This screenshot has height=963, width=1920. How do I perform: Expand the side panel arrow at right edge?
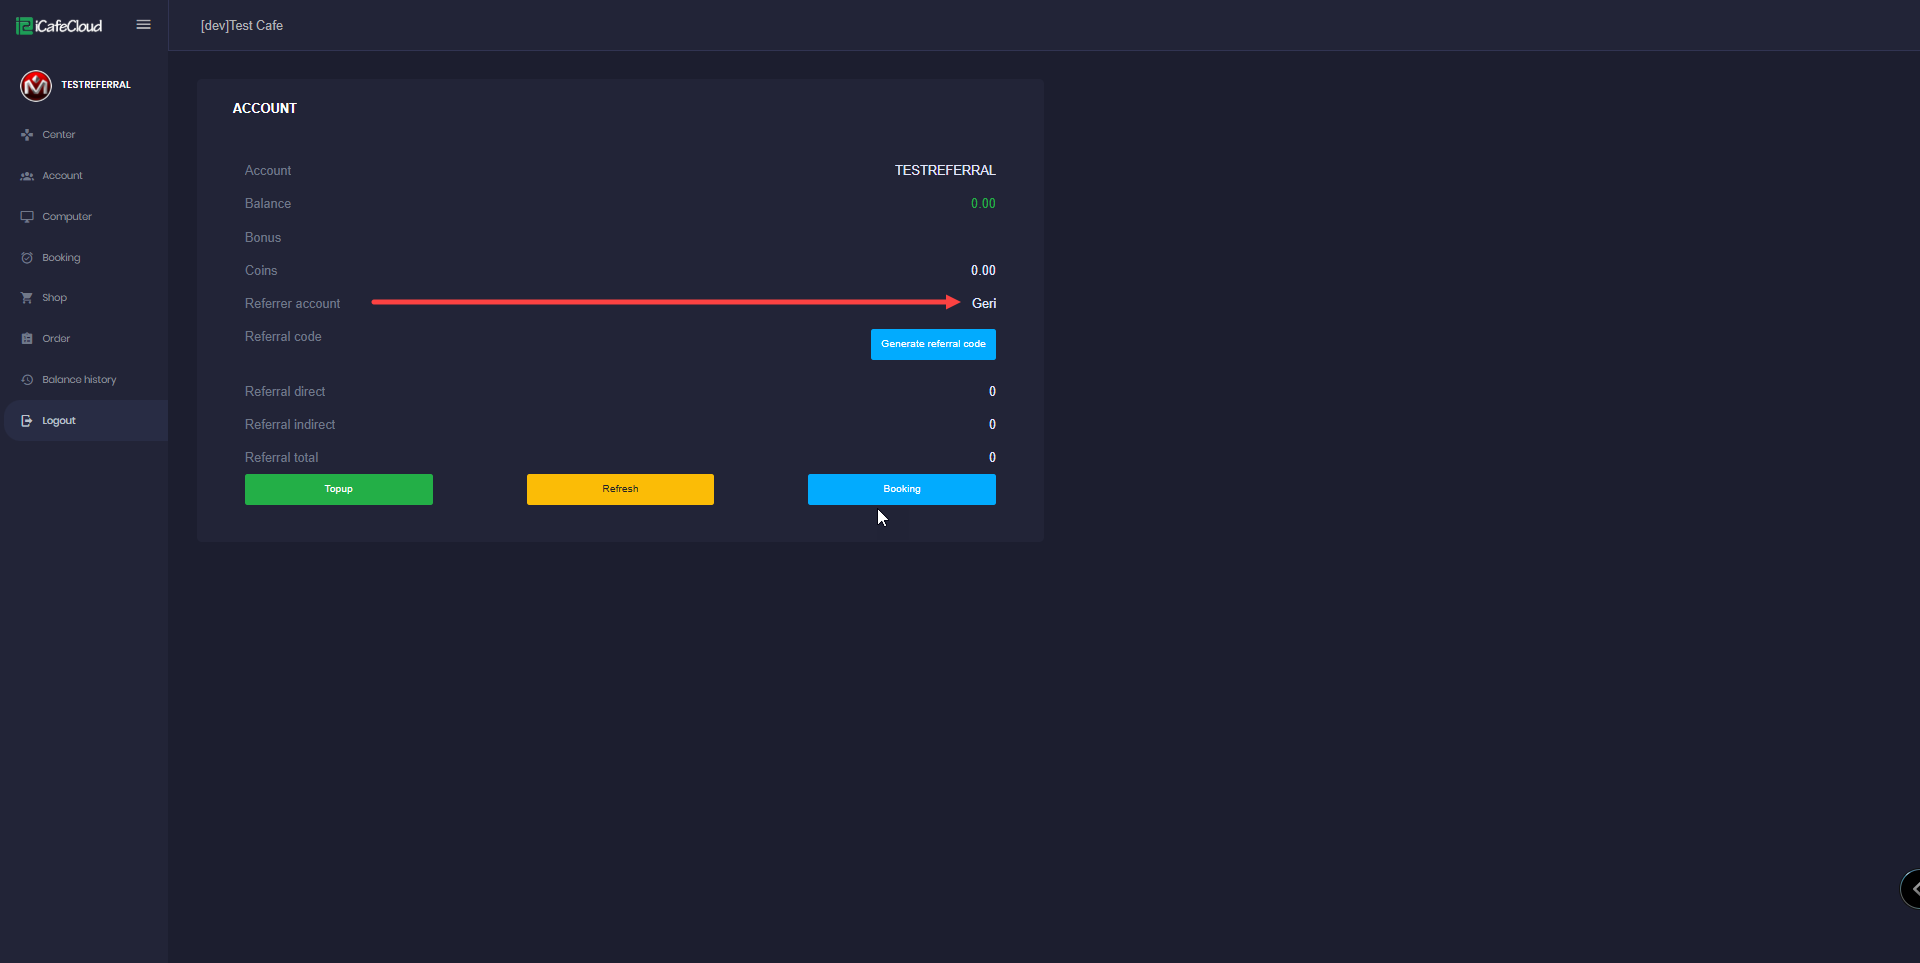[x=1911, y=888]
